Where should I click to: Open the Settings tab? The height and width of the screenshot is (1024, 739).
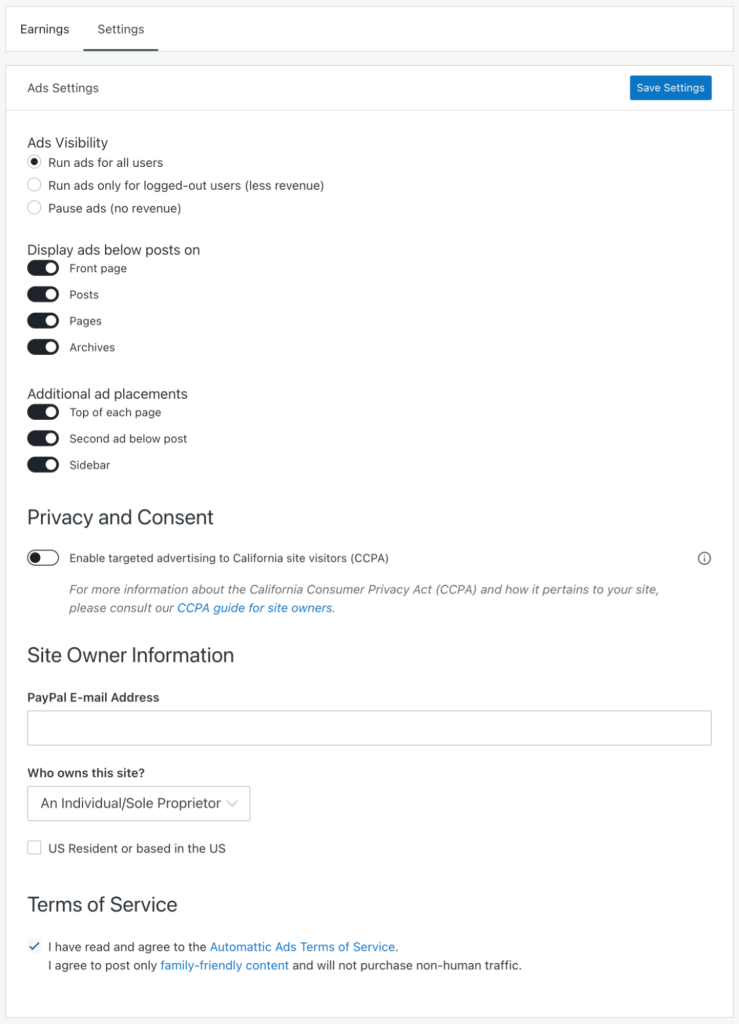121,29
